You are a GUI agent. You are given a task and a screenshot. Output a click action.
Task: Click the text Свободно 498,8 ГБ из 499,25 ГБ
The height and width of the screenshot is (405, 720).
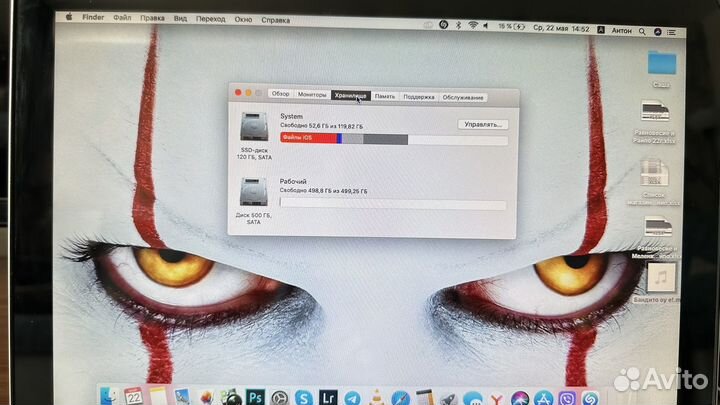point(323,191)
